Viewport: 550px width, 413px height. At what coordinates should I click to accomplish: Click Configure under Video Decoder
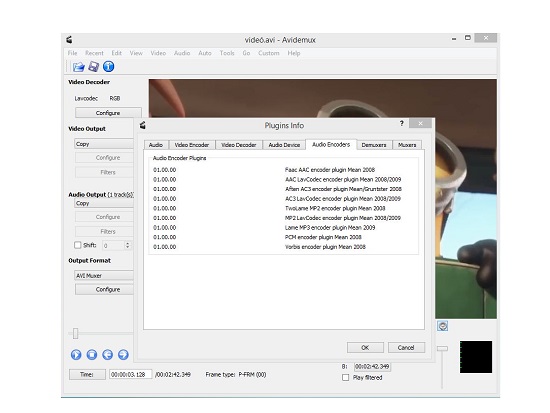tap(108, 113)
